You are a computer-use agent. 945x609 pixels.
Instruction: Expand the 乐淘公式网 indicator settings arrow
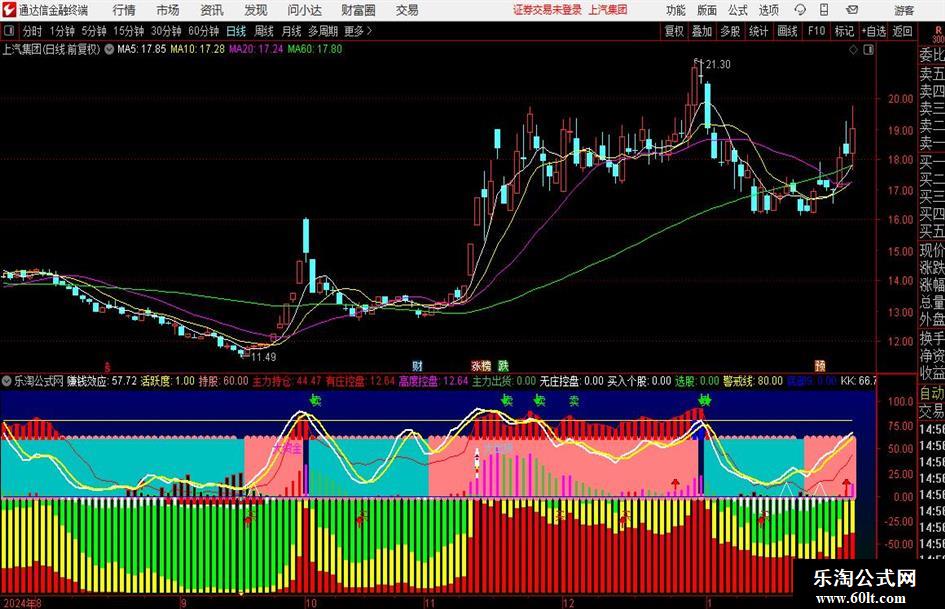point(7,381)
